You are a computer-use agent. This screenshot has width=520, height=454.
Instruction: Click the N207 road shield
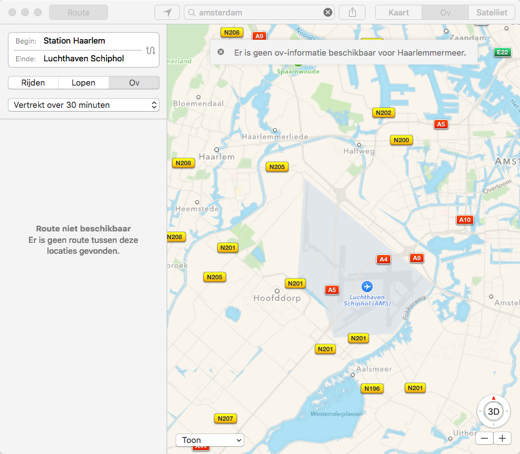pyautogui.click(x=225, y=418)
